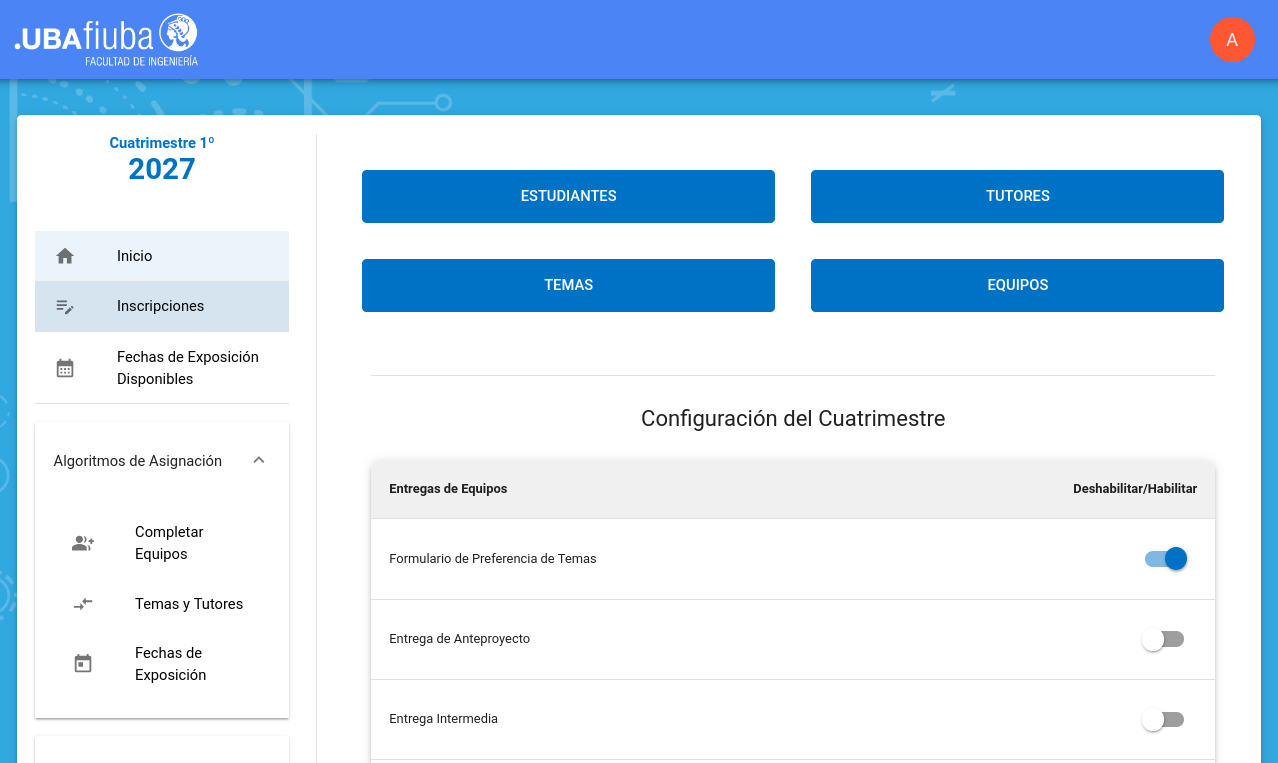This screenshot has height=763, width=1278.
Task: Click the UBA fiuba logo
Action: [106, 40]
